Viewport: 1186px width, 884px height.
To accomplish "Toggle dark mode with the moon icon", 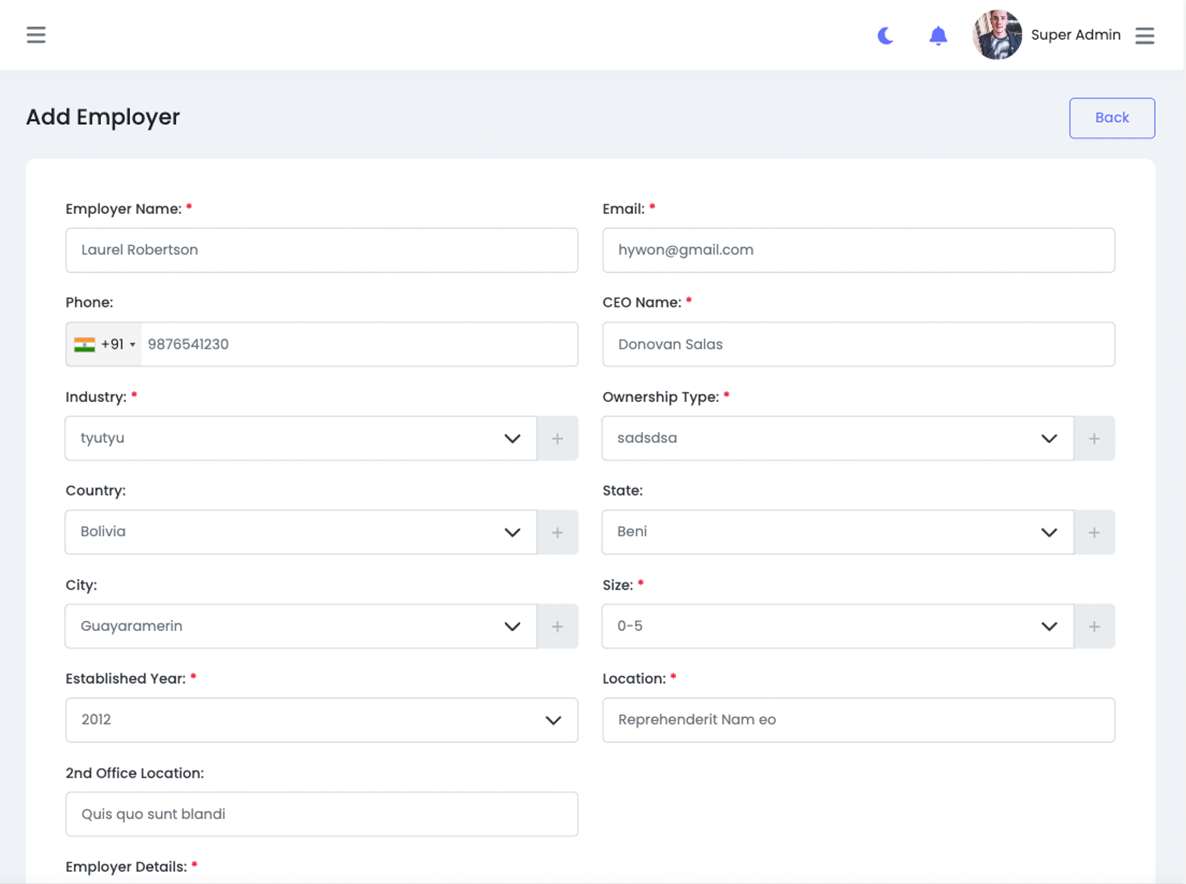I will (886, 35).
